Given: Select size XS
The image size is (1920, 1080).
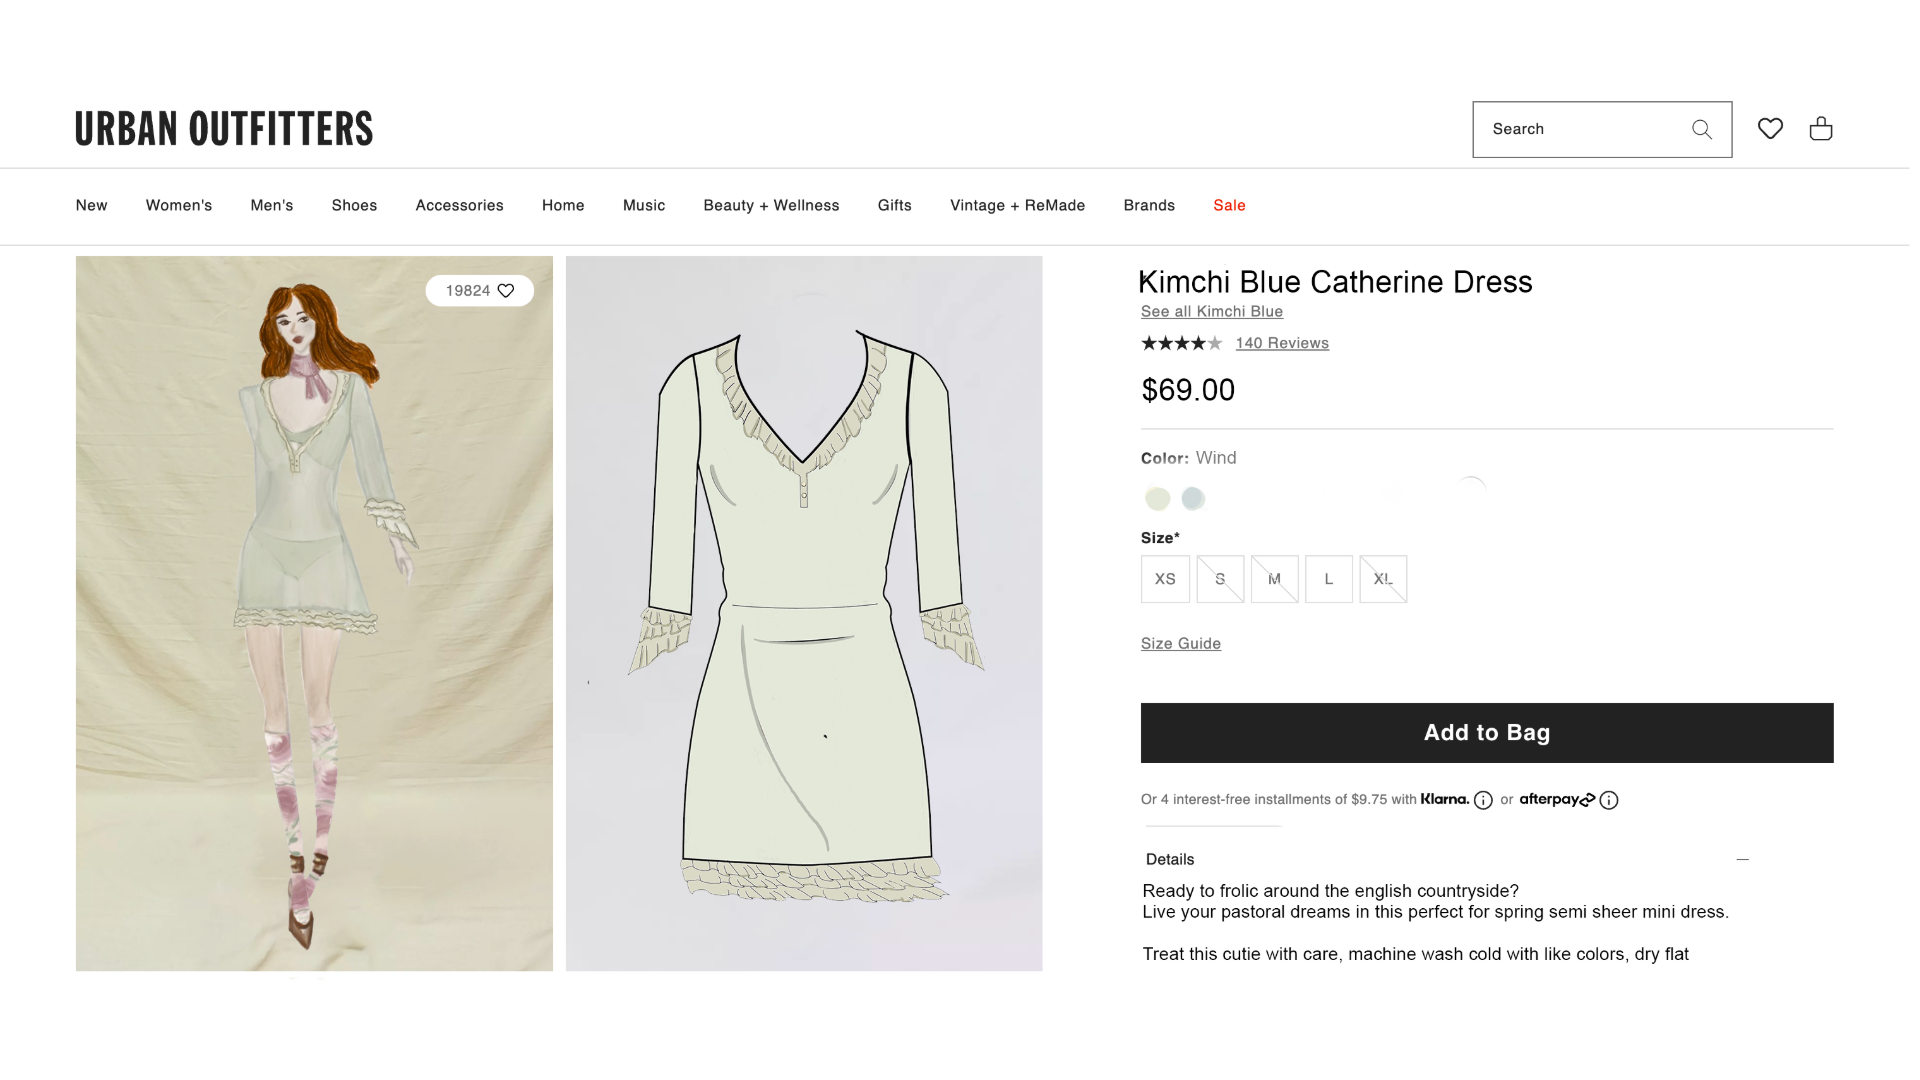Looking at the screenshot, I should [x=1165, y=579].
